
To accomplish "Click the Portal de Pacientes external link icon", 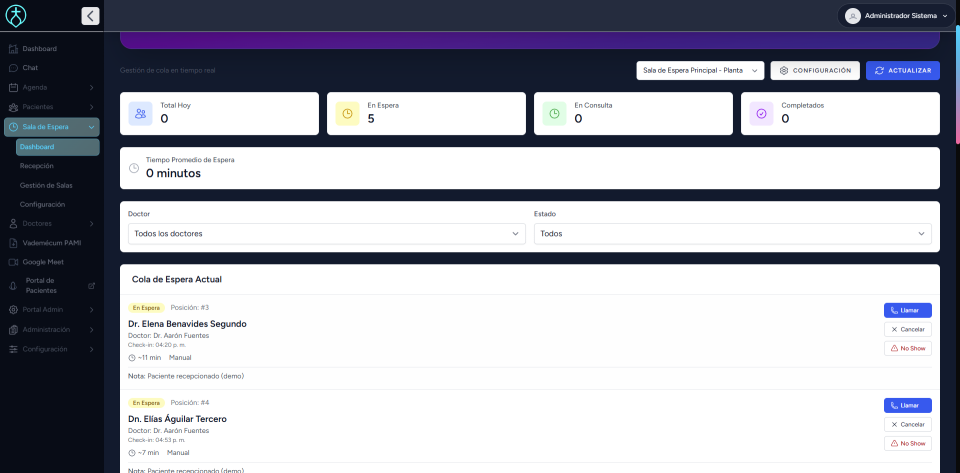I will pyautogui.click(x=92, y=285).
